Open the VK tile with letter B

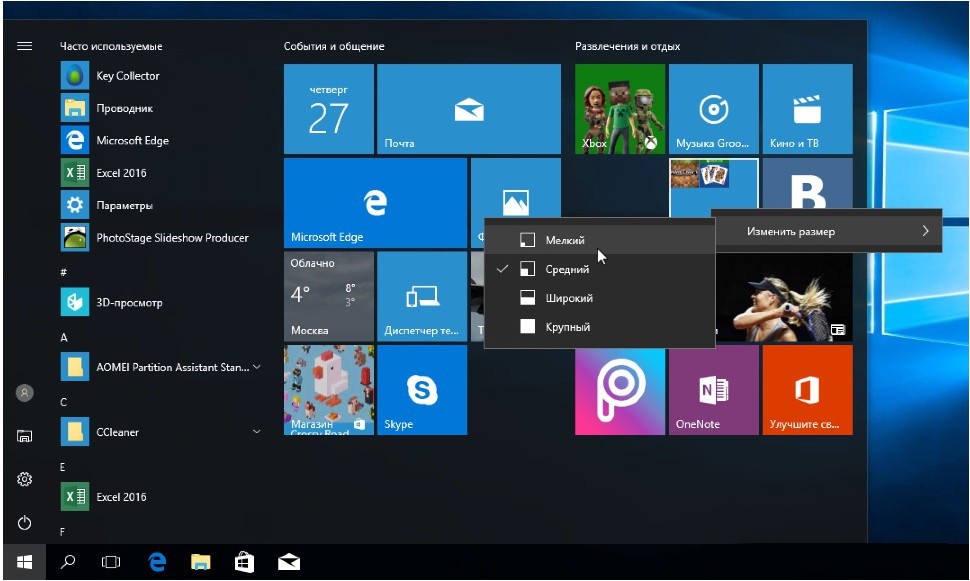coord(807,184)
